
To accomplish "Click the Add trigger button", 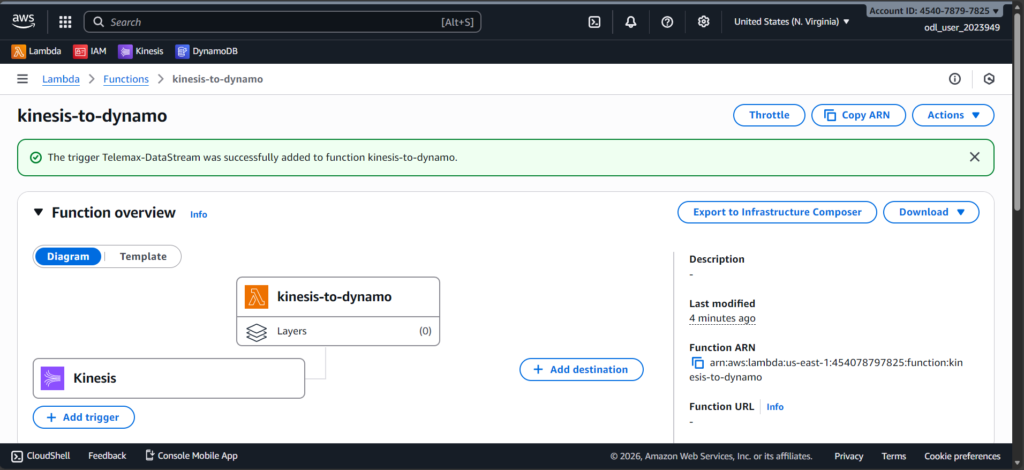I will (x=83, y=417).
